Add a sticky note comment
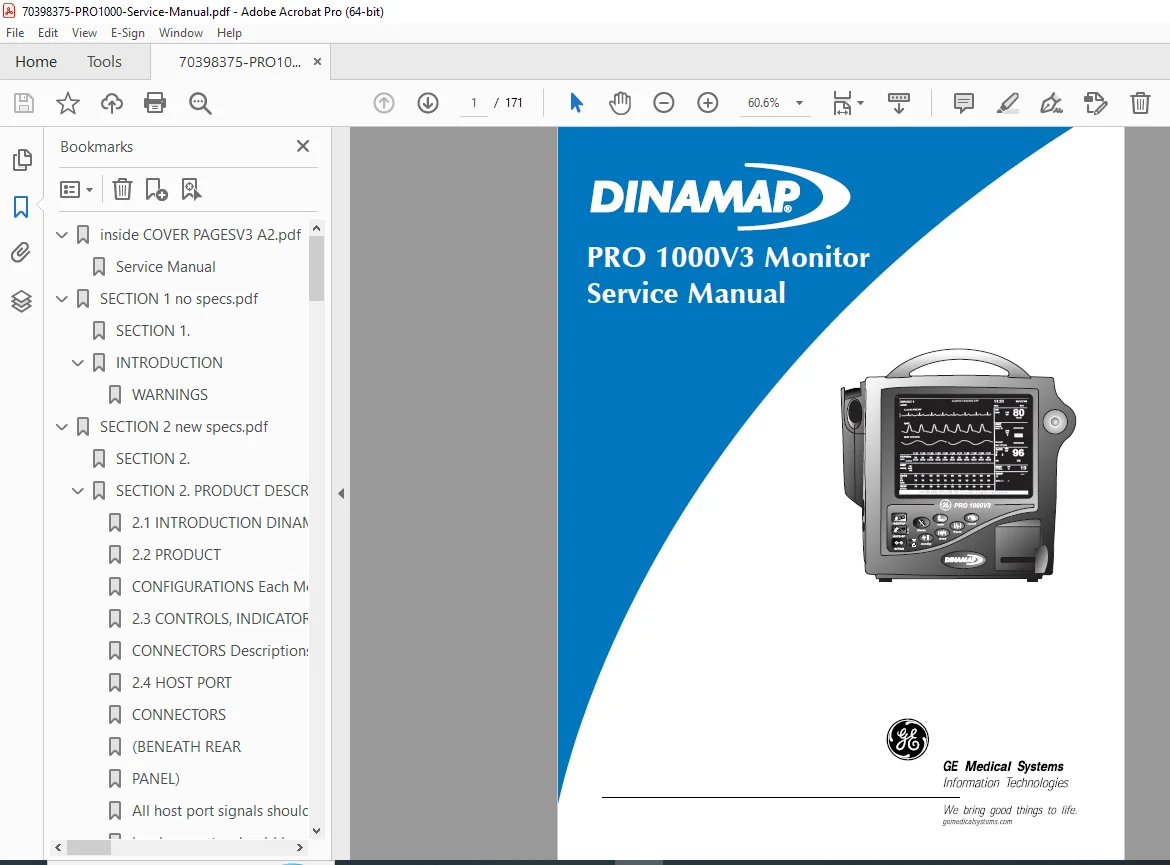Screen dimensions: 1170x865 (963, 103)
